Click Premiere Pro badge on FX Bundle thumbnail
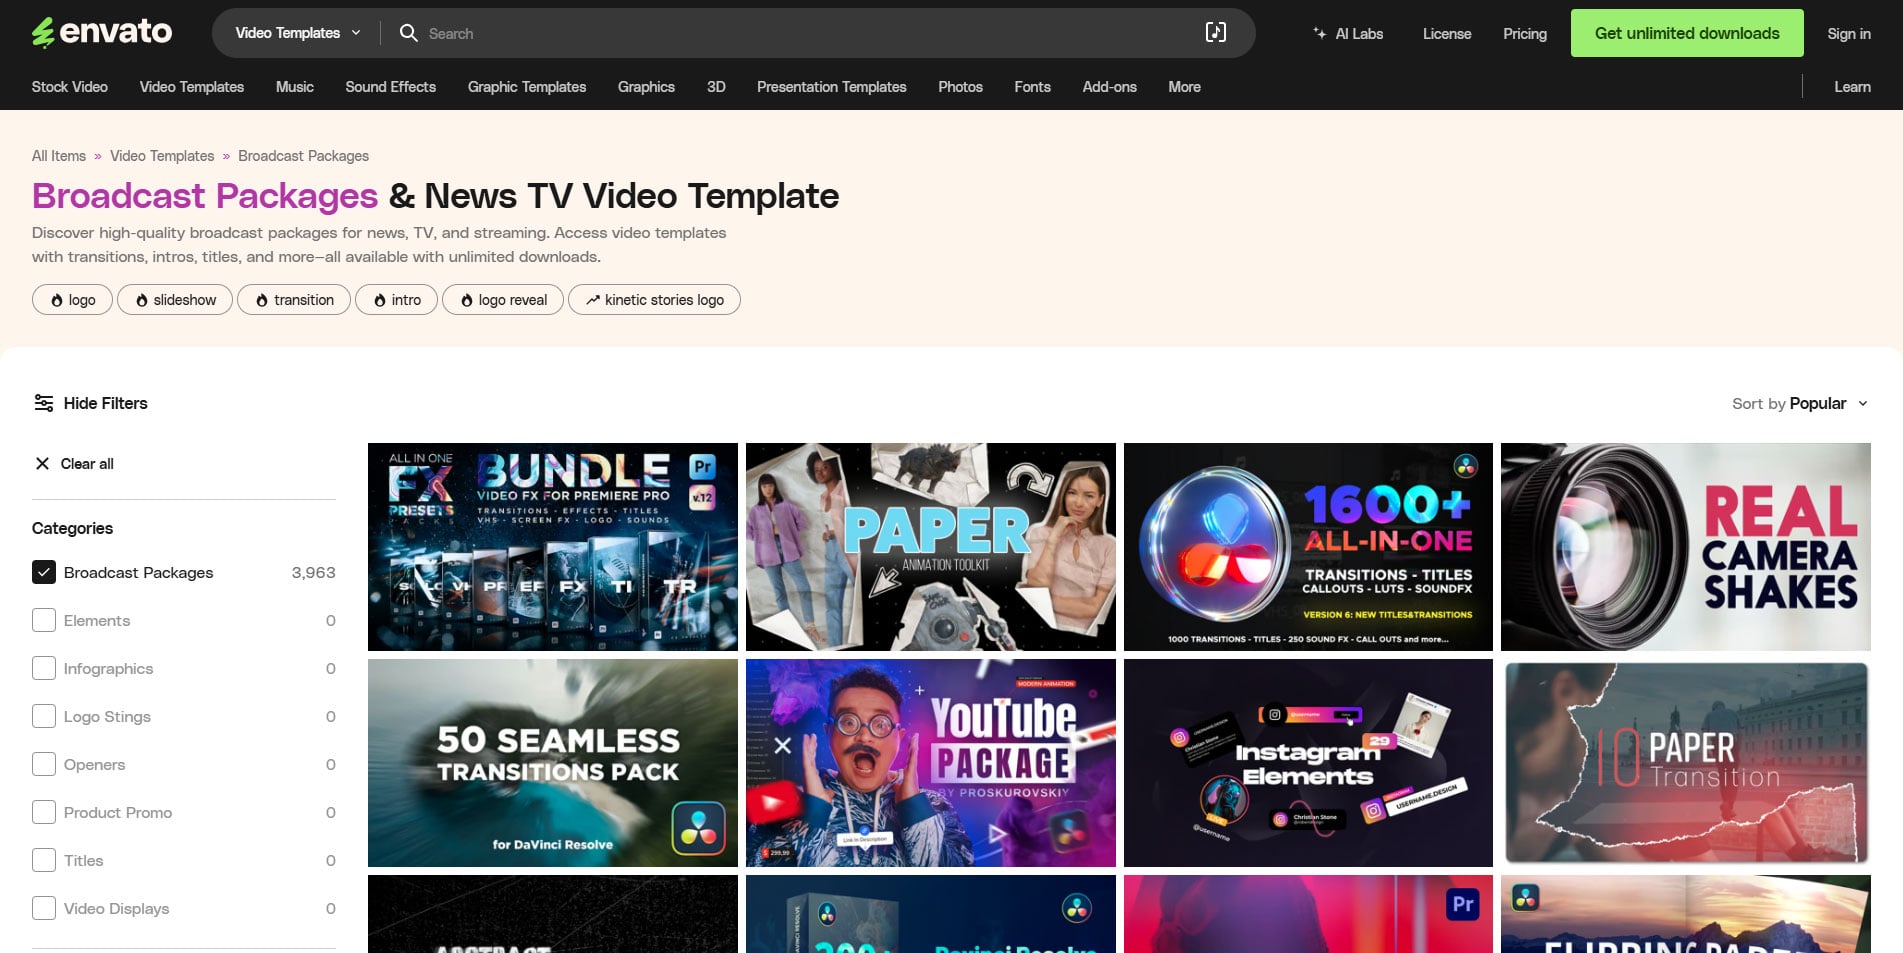The height and width of the screenshot is (953, 1903). pyautogui.click(x=703, y=466)
